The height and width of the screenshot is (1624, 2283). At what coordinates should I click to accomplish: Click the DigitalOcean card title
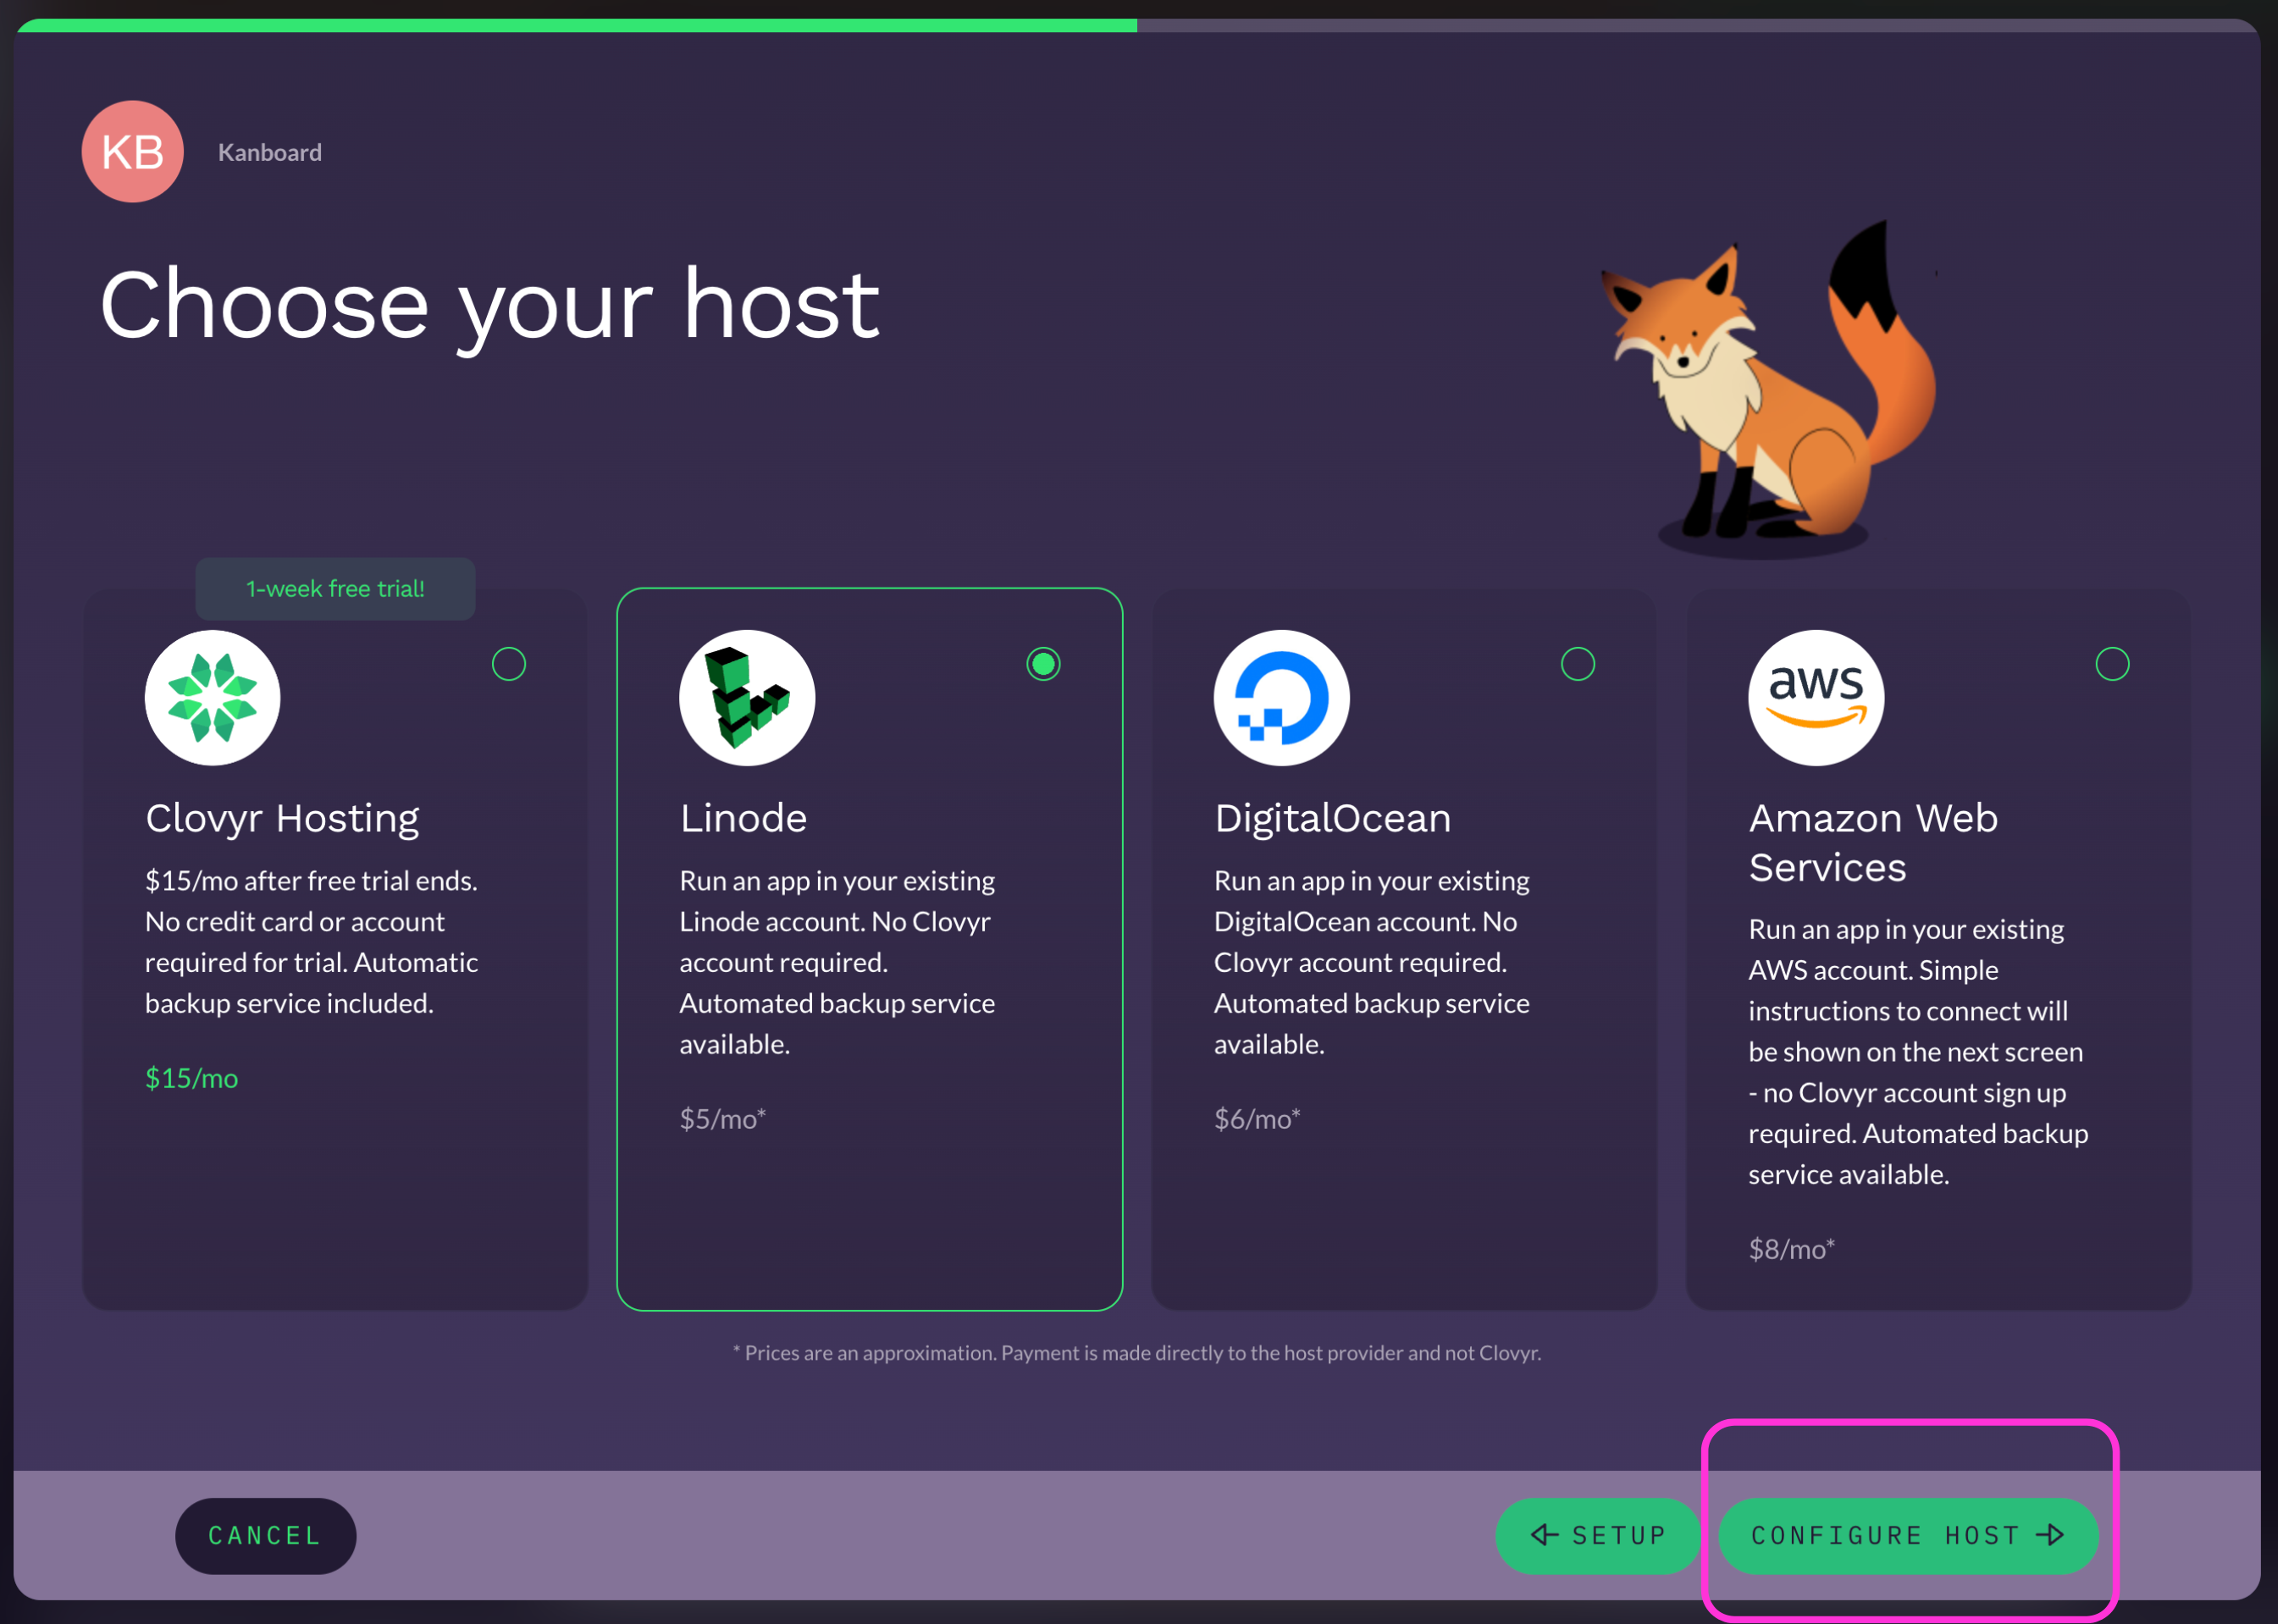point(1334,819)
